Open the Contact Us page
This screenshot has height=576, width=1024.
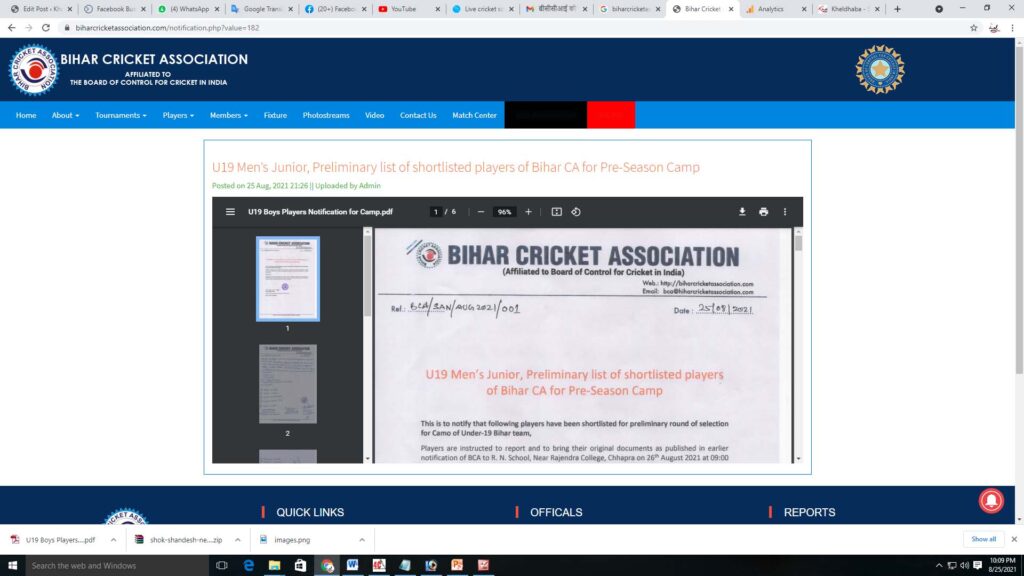point(418,115)
